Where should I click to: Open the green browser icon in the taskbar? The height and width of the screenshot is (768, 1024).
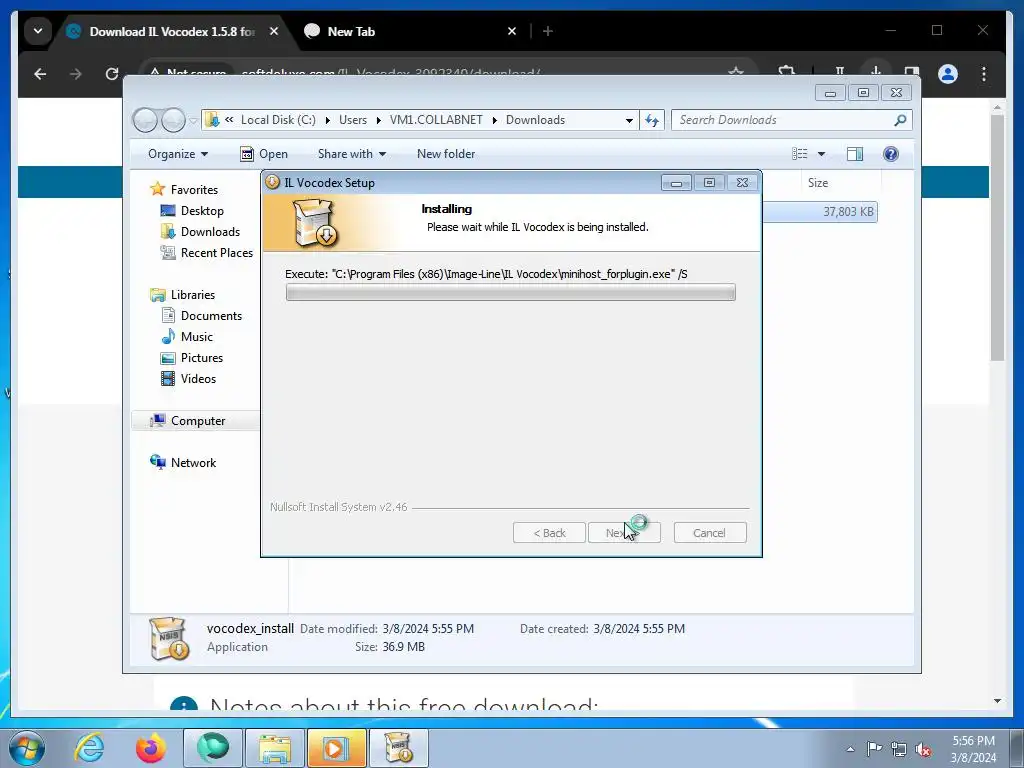(x=213, y=748)
